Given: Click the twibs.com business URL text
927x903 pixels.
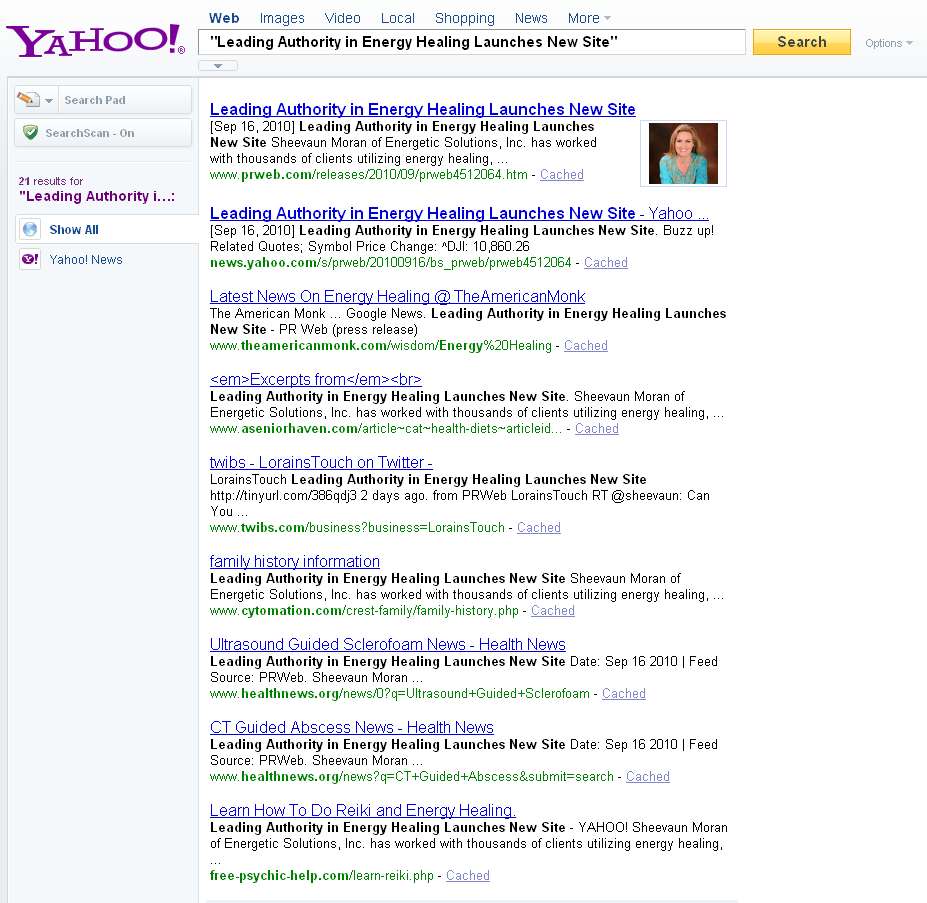Looking at the screenshot, I should [x=357, y=527].
